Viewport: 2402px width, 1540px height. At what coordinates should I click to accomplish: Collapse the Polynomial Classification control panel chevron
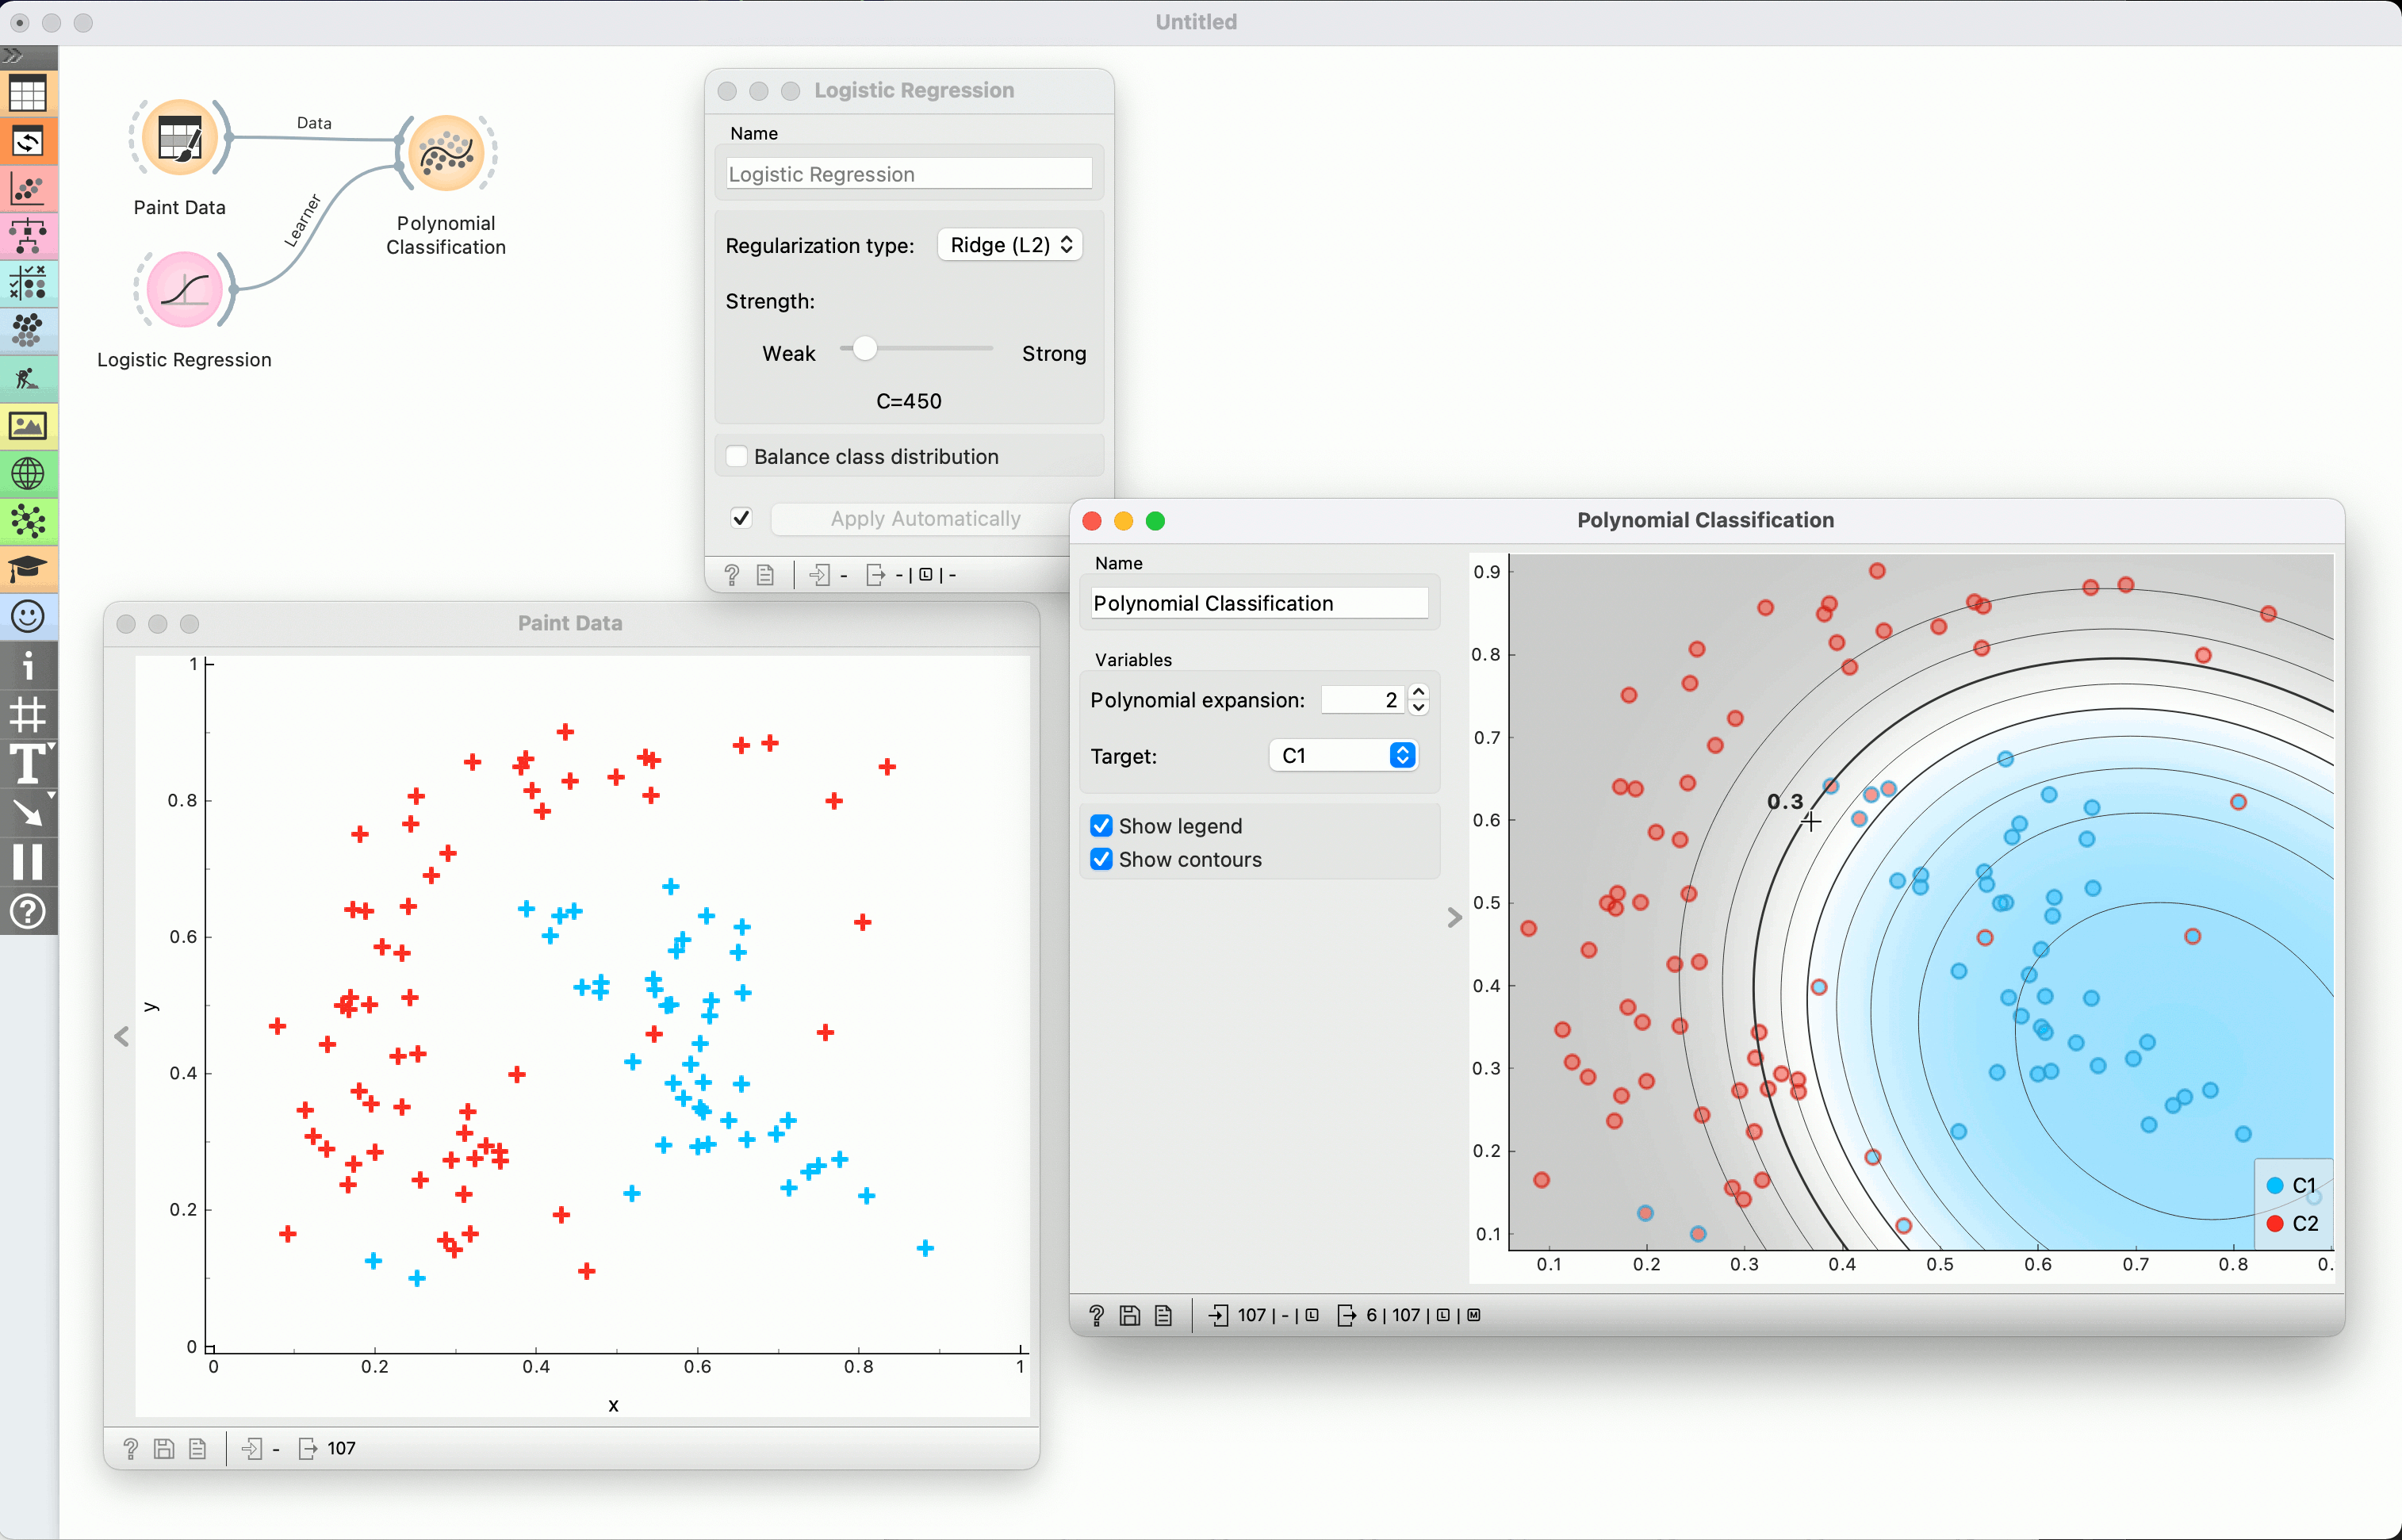coord(1454,917)
